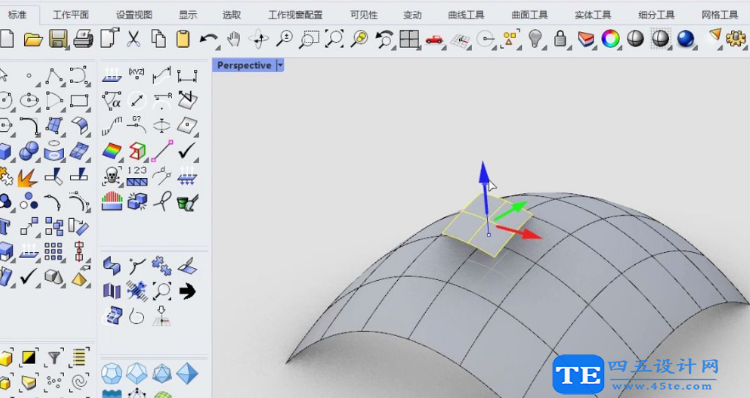Click the red-green Curvature graph icon
This screenshot has height=398, width=750.
coord(112,201)
